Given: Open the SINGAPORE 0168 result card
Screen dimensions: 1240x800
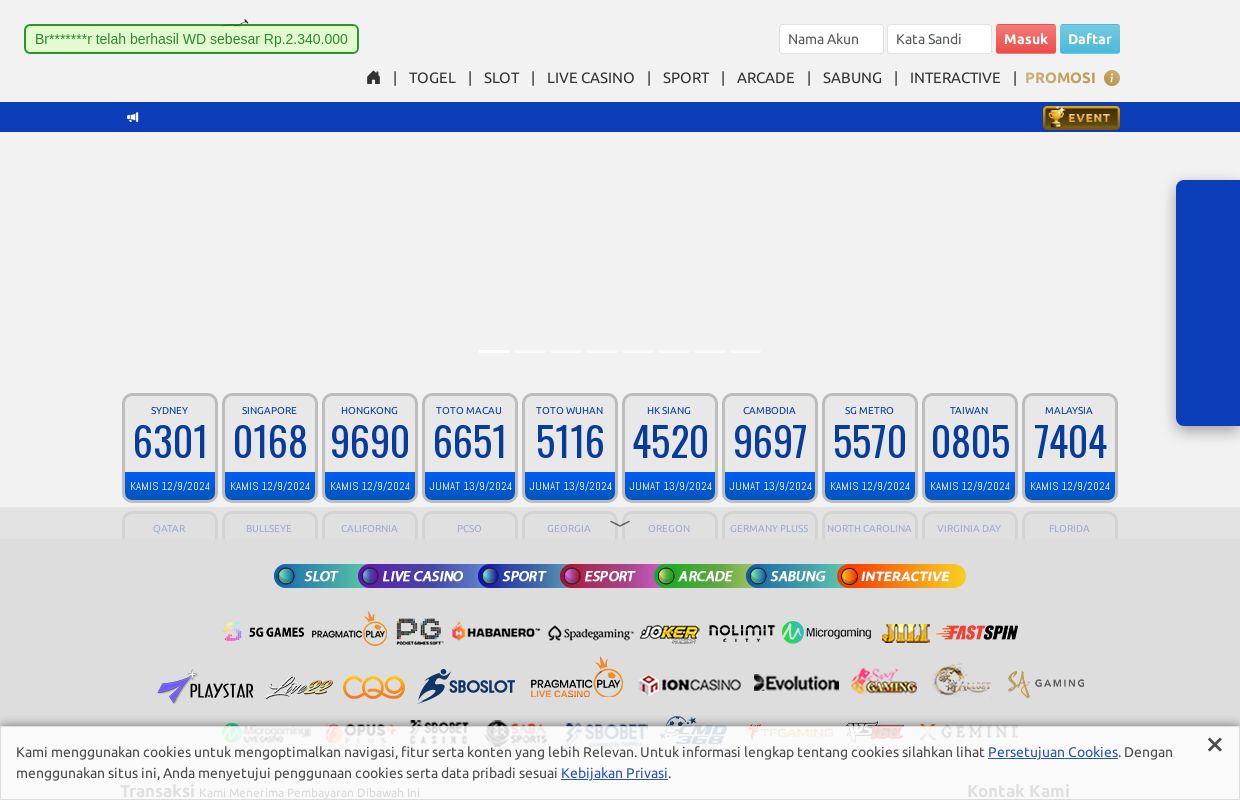Looking at the screenshot, I should coord(270,448).
